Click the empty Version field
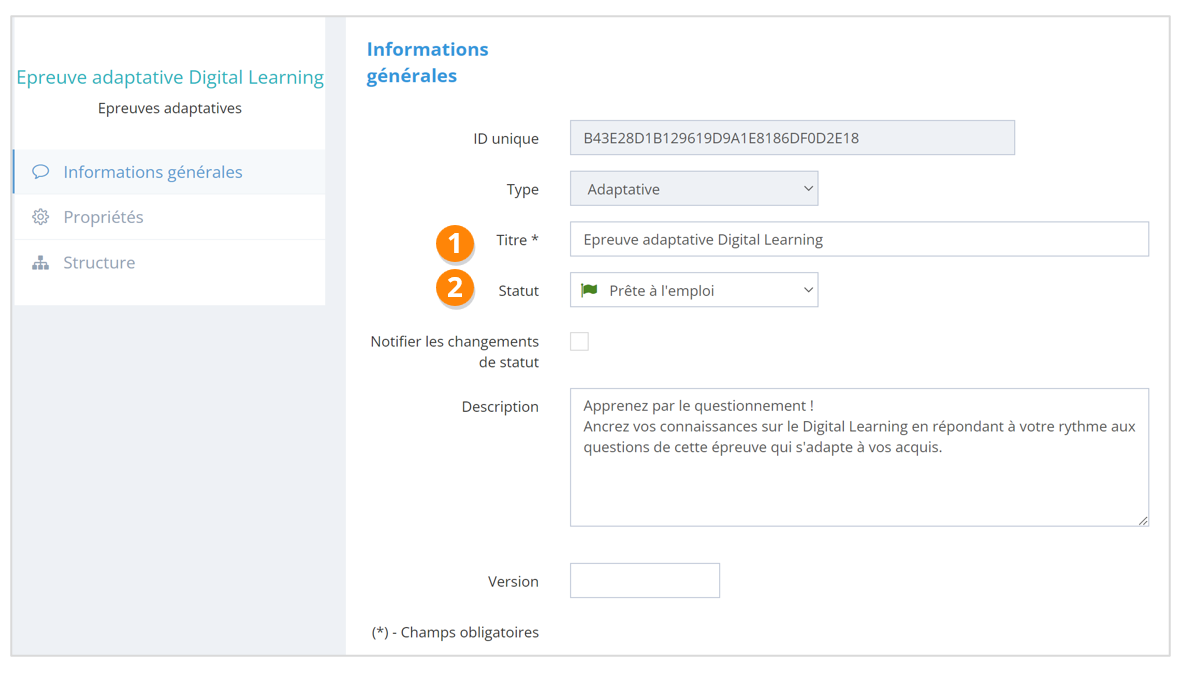This screenshot has width=1201, height=683. coord(644,581)
